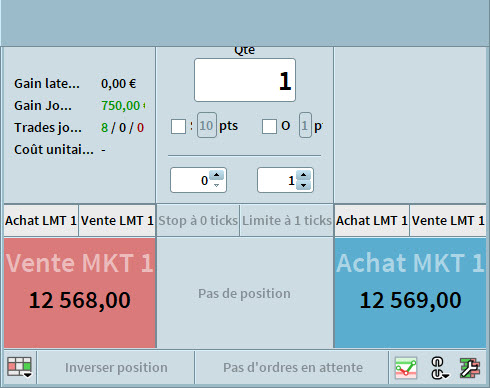
Task: Decrease the 0 ticks spinner value
Action: pos(217,185)
